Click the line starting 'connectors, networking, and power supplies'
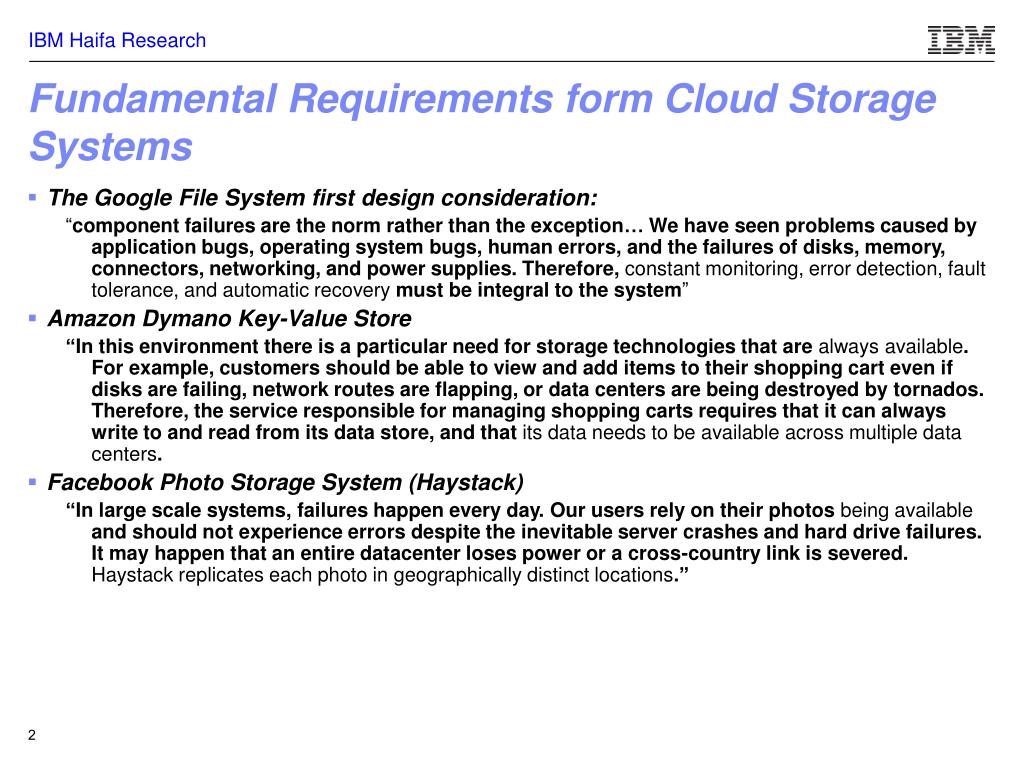This screenshot has width=1024, height=768. click(x=539, y=269)
